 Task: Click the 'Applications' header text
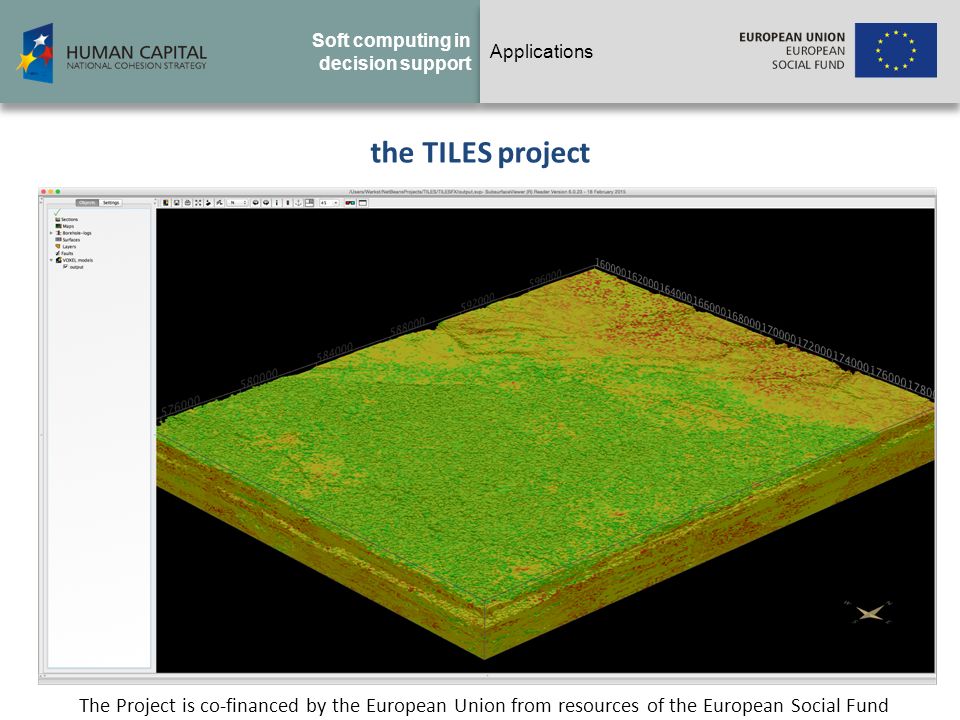541,51
